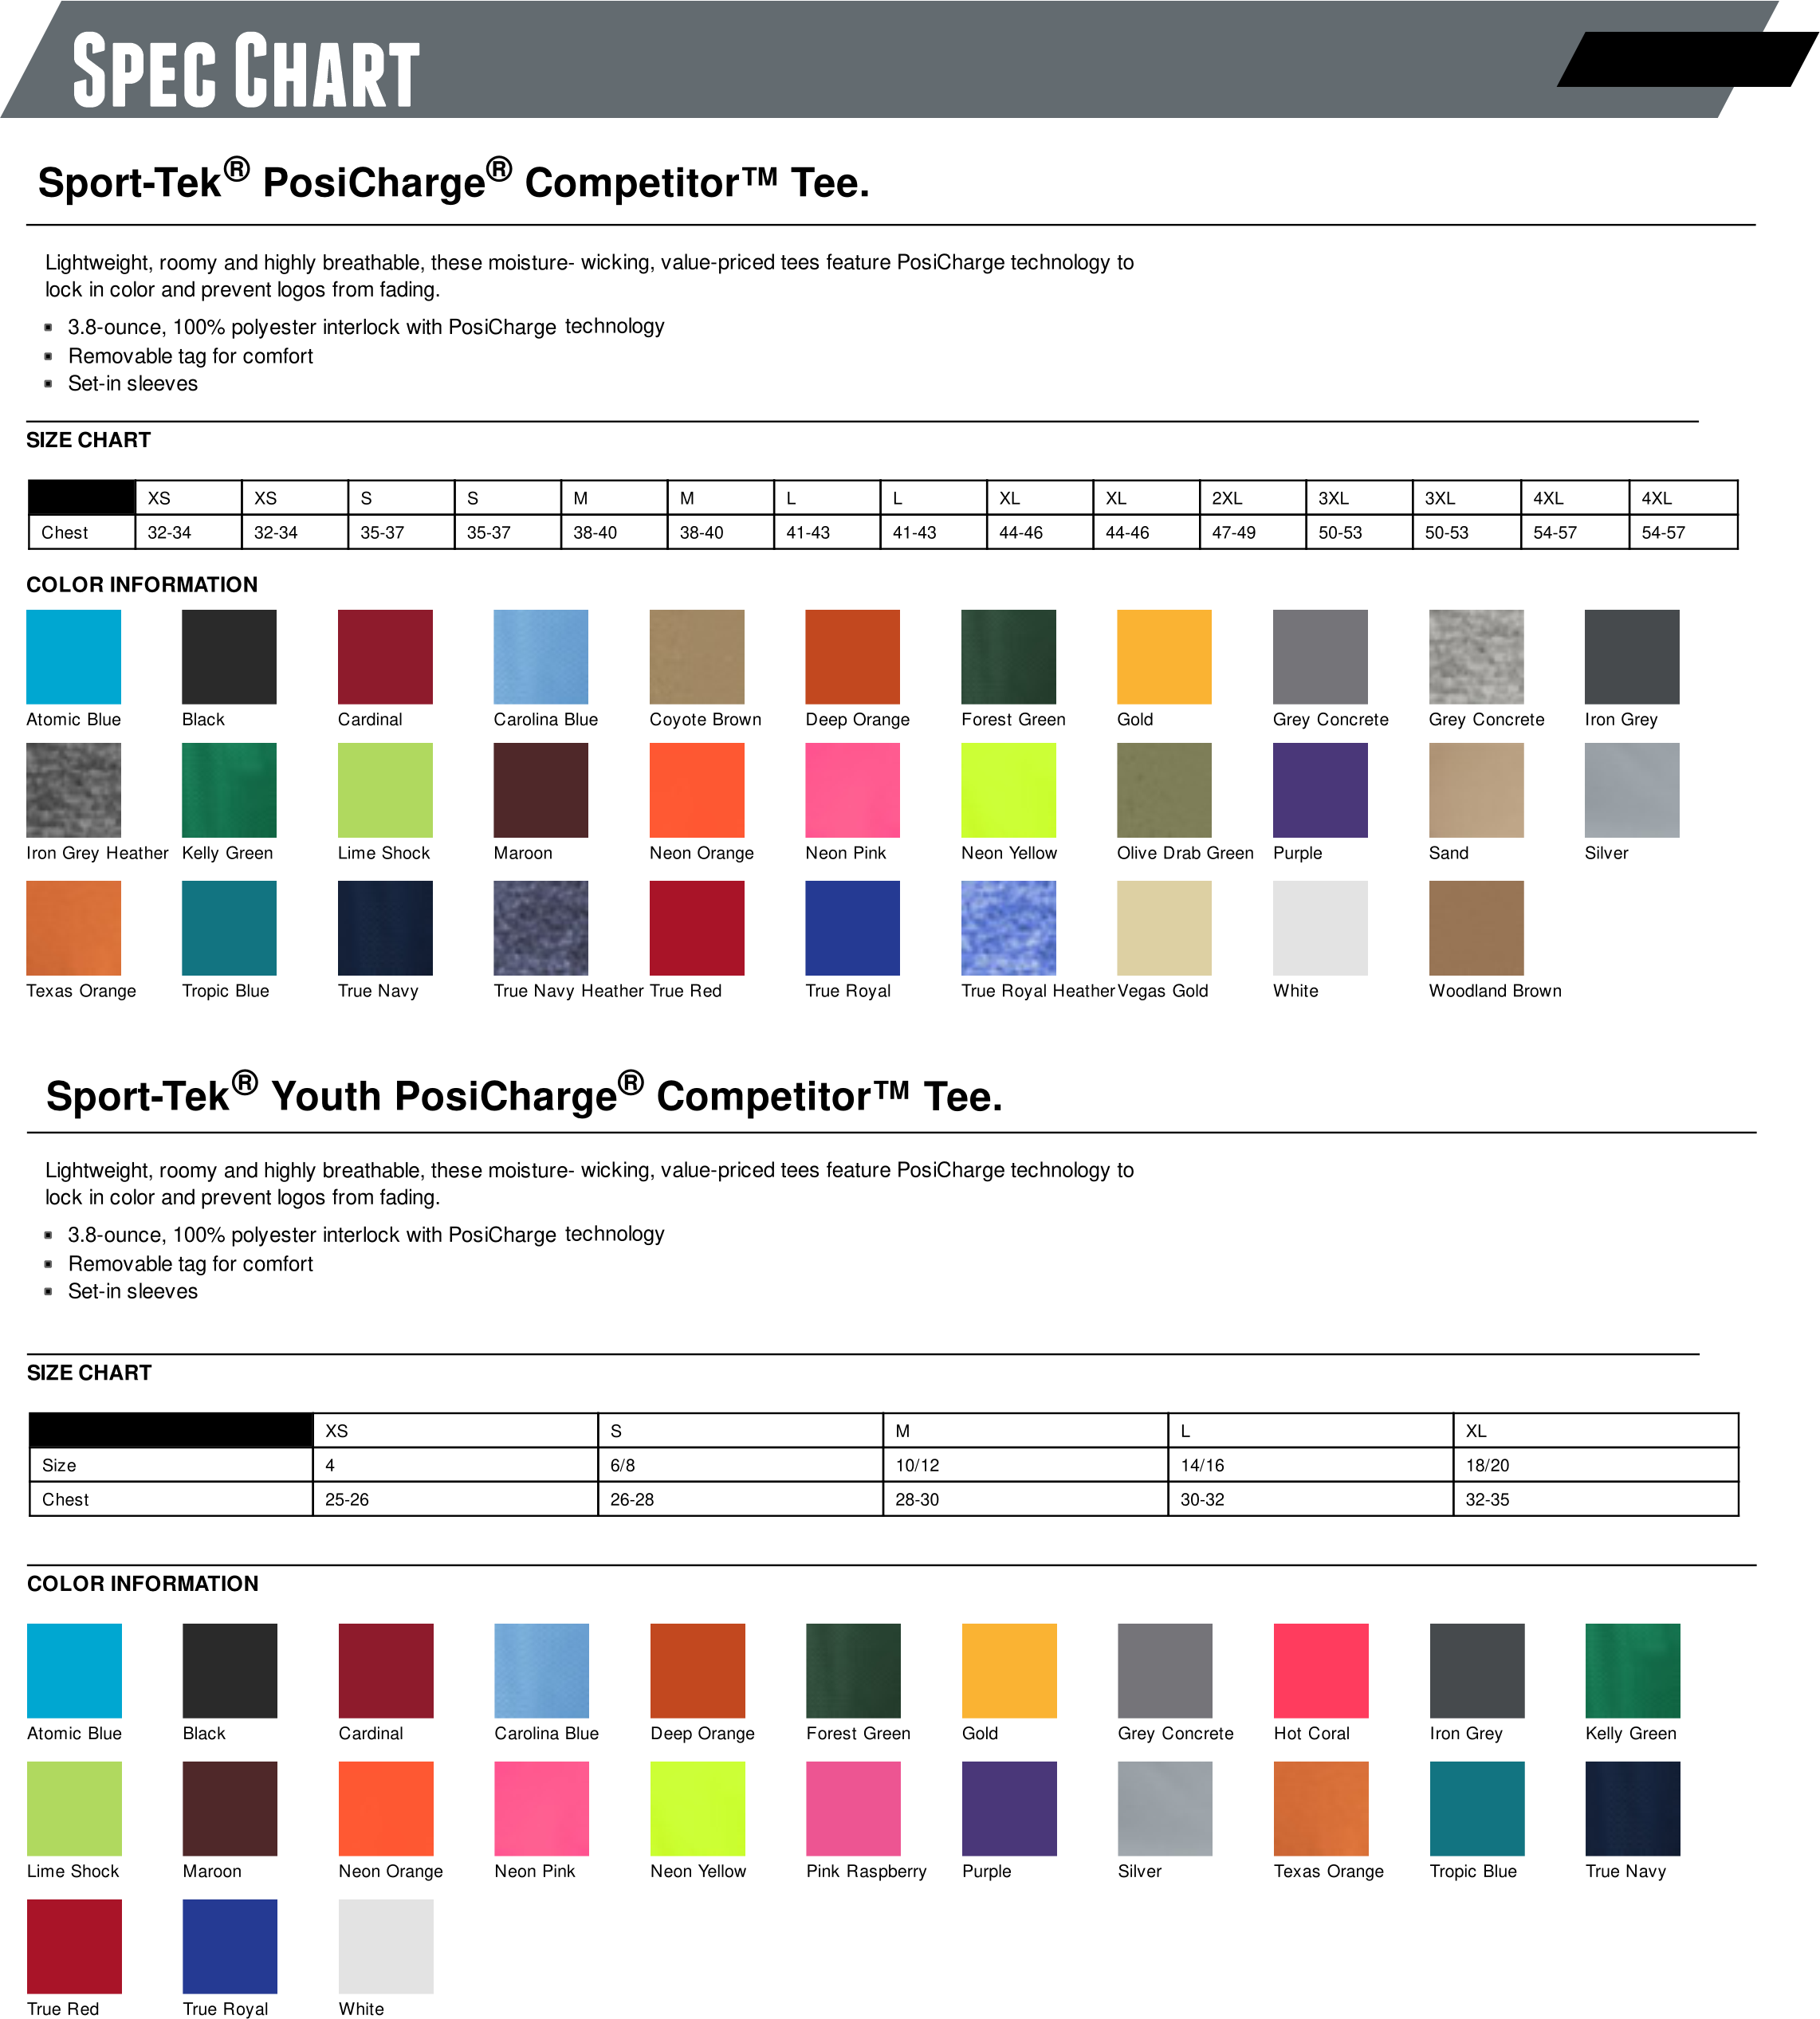Select the "28-30" chest cell
This screenshot has width=1820, height=2019.
(1025, 1499)
